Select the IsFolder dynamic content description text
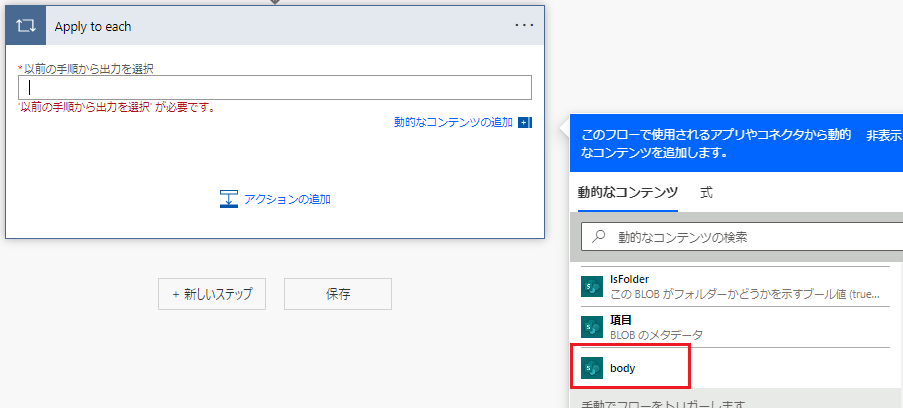Image resolution: width=903 pixels, height=408 pixels. click(x=744, y=295)
